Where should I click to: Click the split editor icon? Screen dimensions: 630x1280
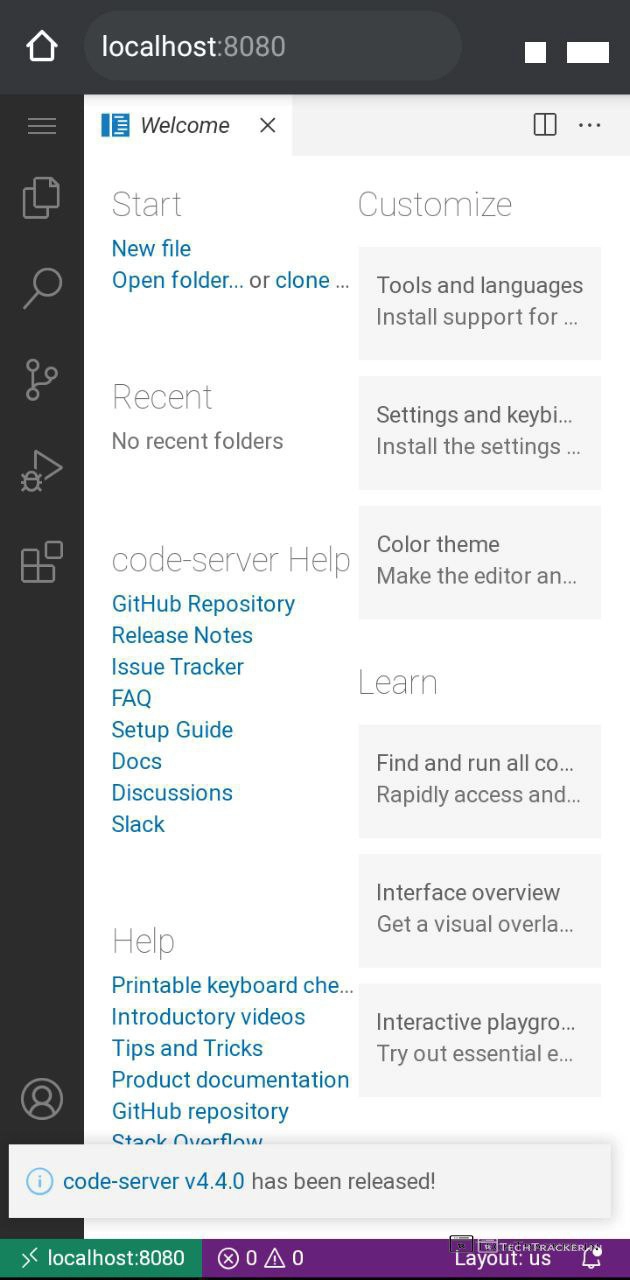pos(545,125)
